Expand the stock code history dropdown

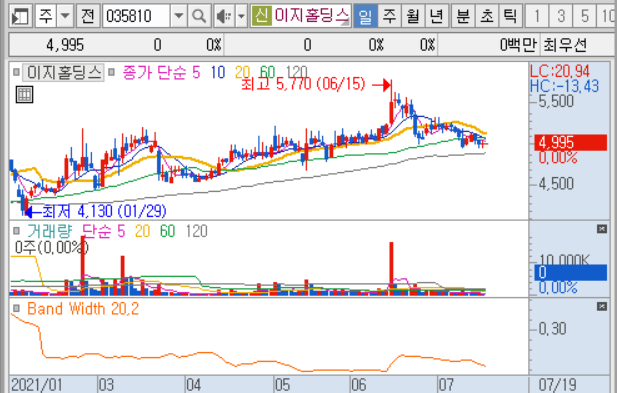(179, 16)
